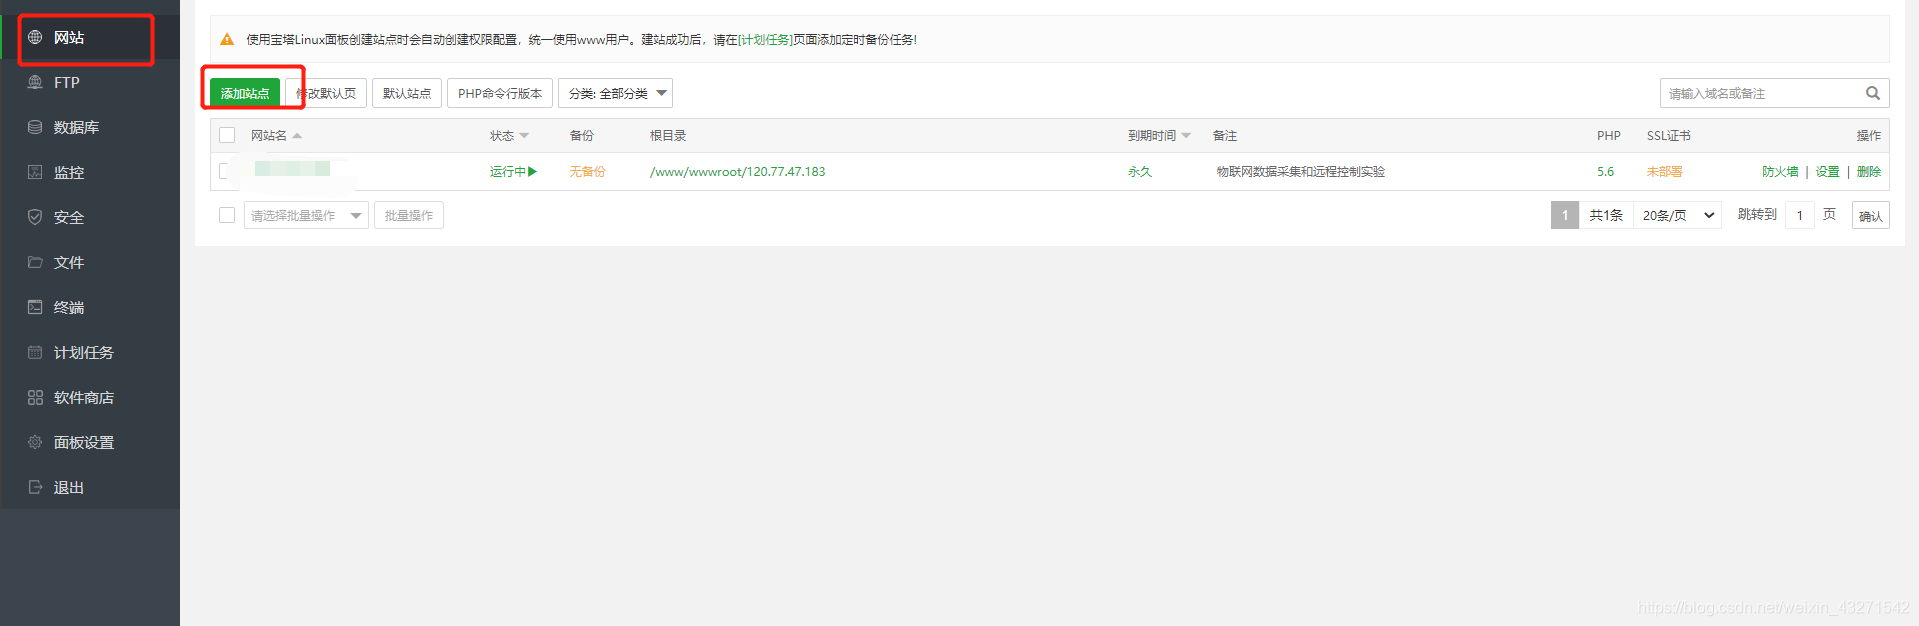Click the shield icon for 安全
The width and height of the screenshot is (1919, 626).
pyautogui.click(x=35, y=217)
